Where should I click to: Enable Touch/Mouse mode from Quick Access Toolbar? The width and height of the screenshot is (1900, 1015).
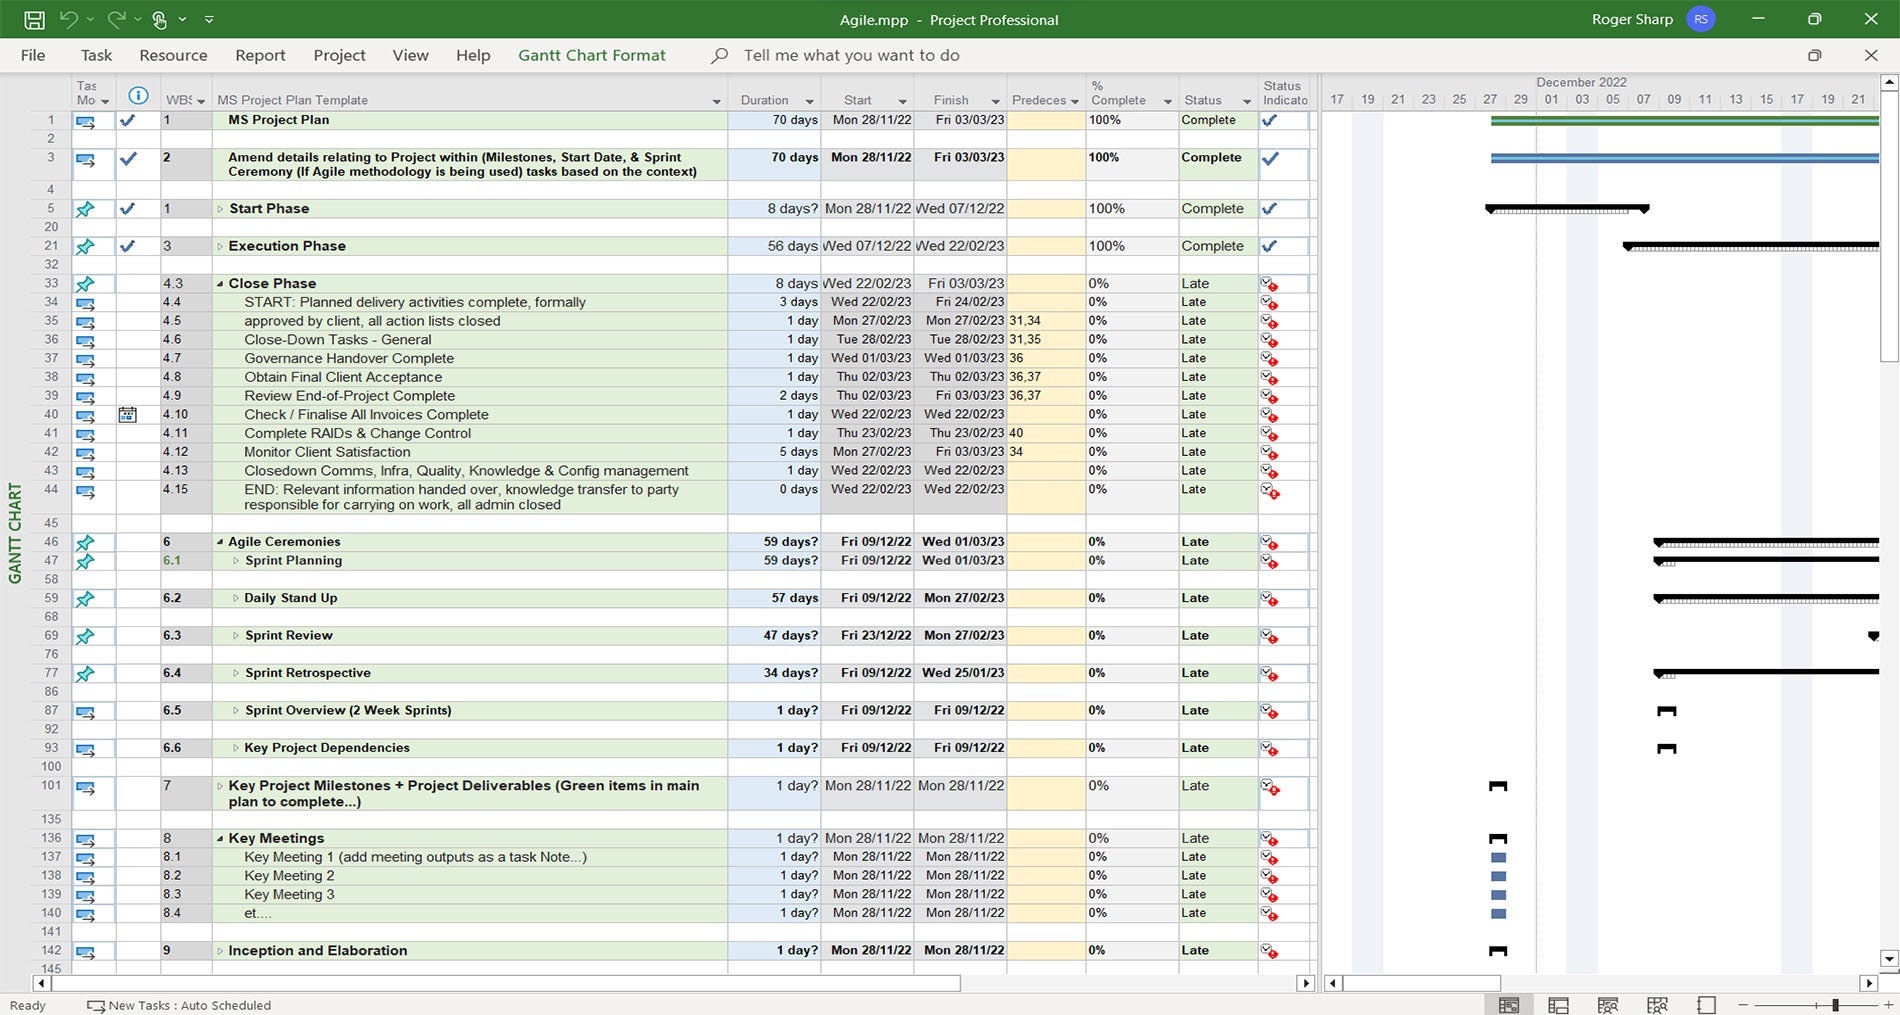pyautogui.click(x=159, y=18)
